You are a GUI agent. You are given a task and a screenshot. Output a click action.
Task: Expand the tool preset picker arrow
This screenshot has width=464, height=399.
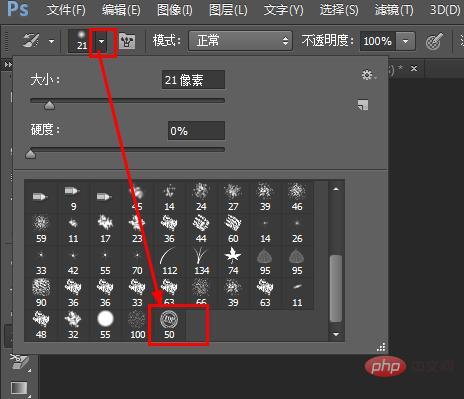pyautogui.click(x=51, y=42)
